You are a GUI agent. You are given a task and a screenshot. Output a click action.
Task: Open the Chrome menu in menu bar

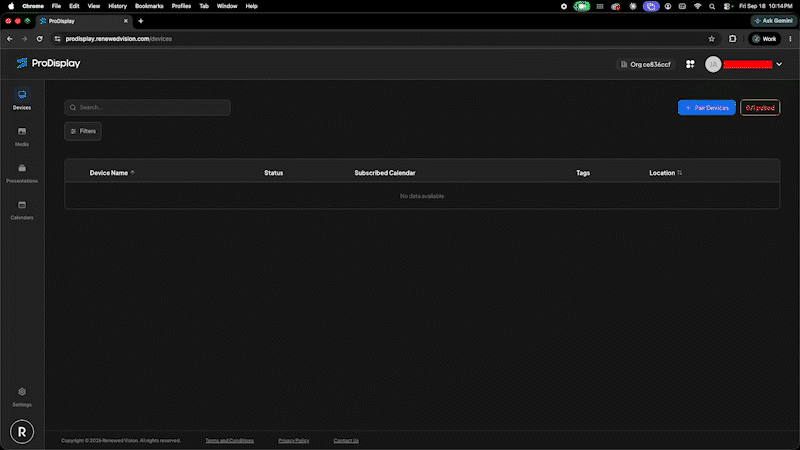[33, 6]
